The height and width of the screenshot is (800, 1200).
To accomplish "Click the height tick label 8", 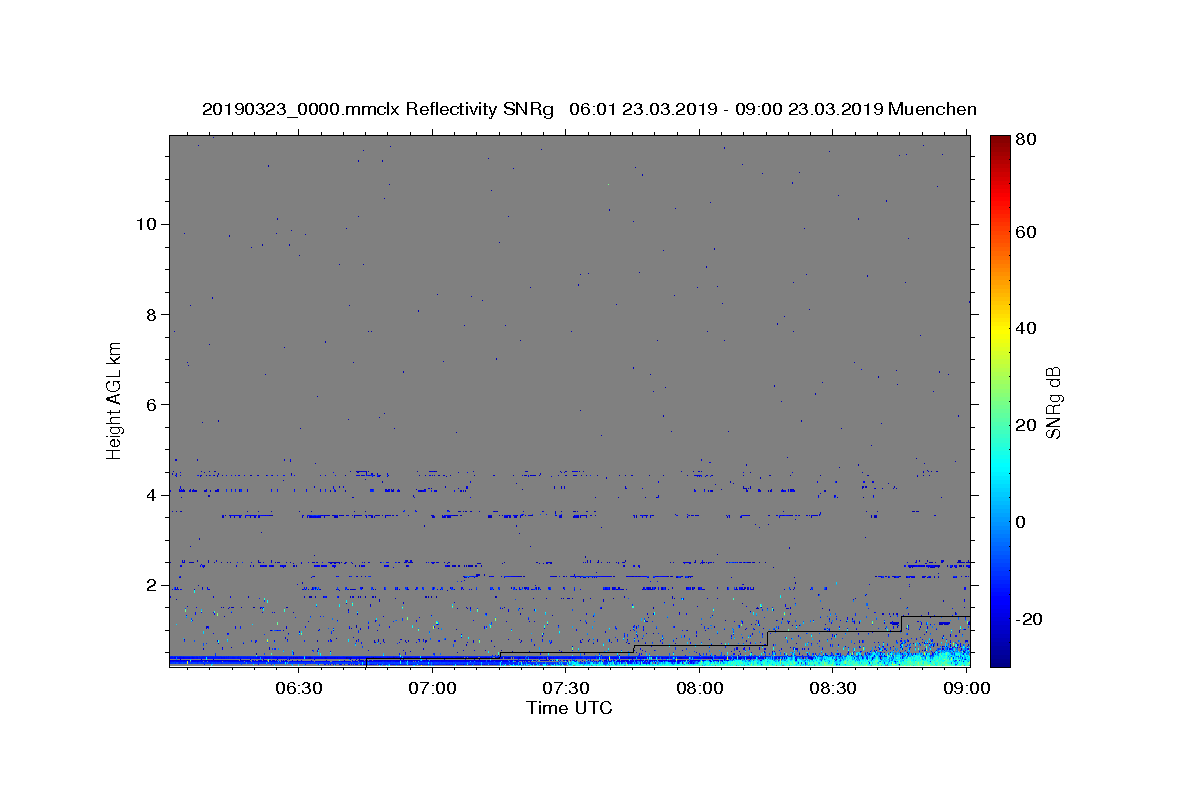I will (x=152, y=314).
